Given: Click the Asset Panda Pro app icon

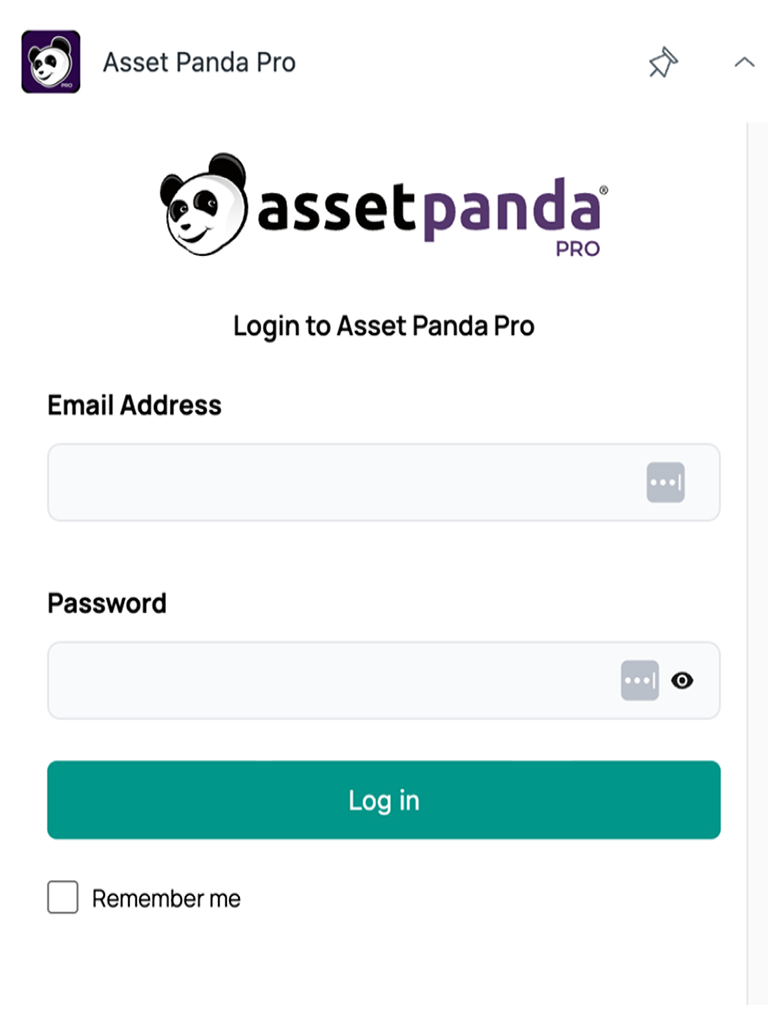Looking at the screenshot, I should coord(51,62).
